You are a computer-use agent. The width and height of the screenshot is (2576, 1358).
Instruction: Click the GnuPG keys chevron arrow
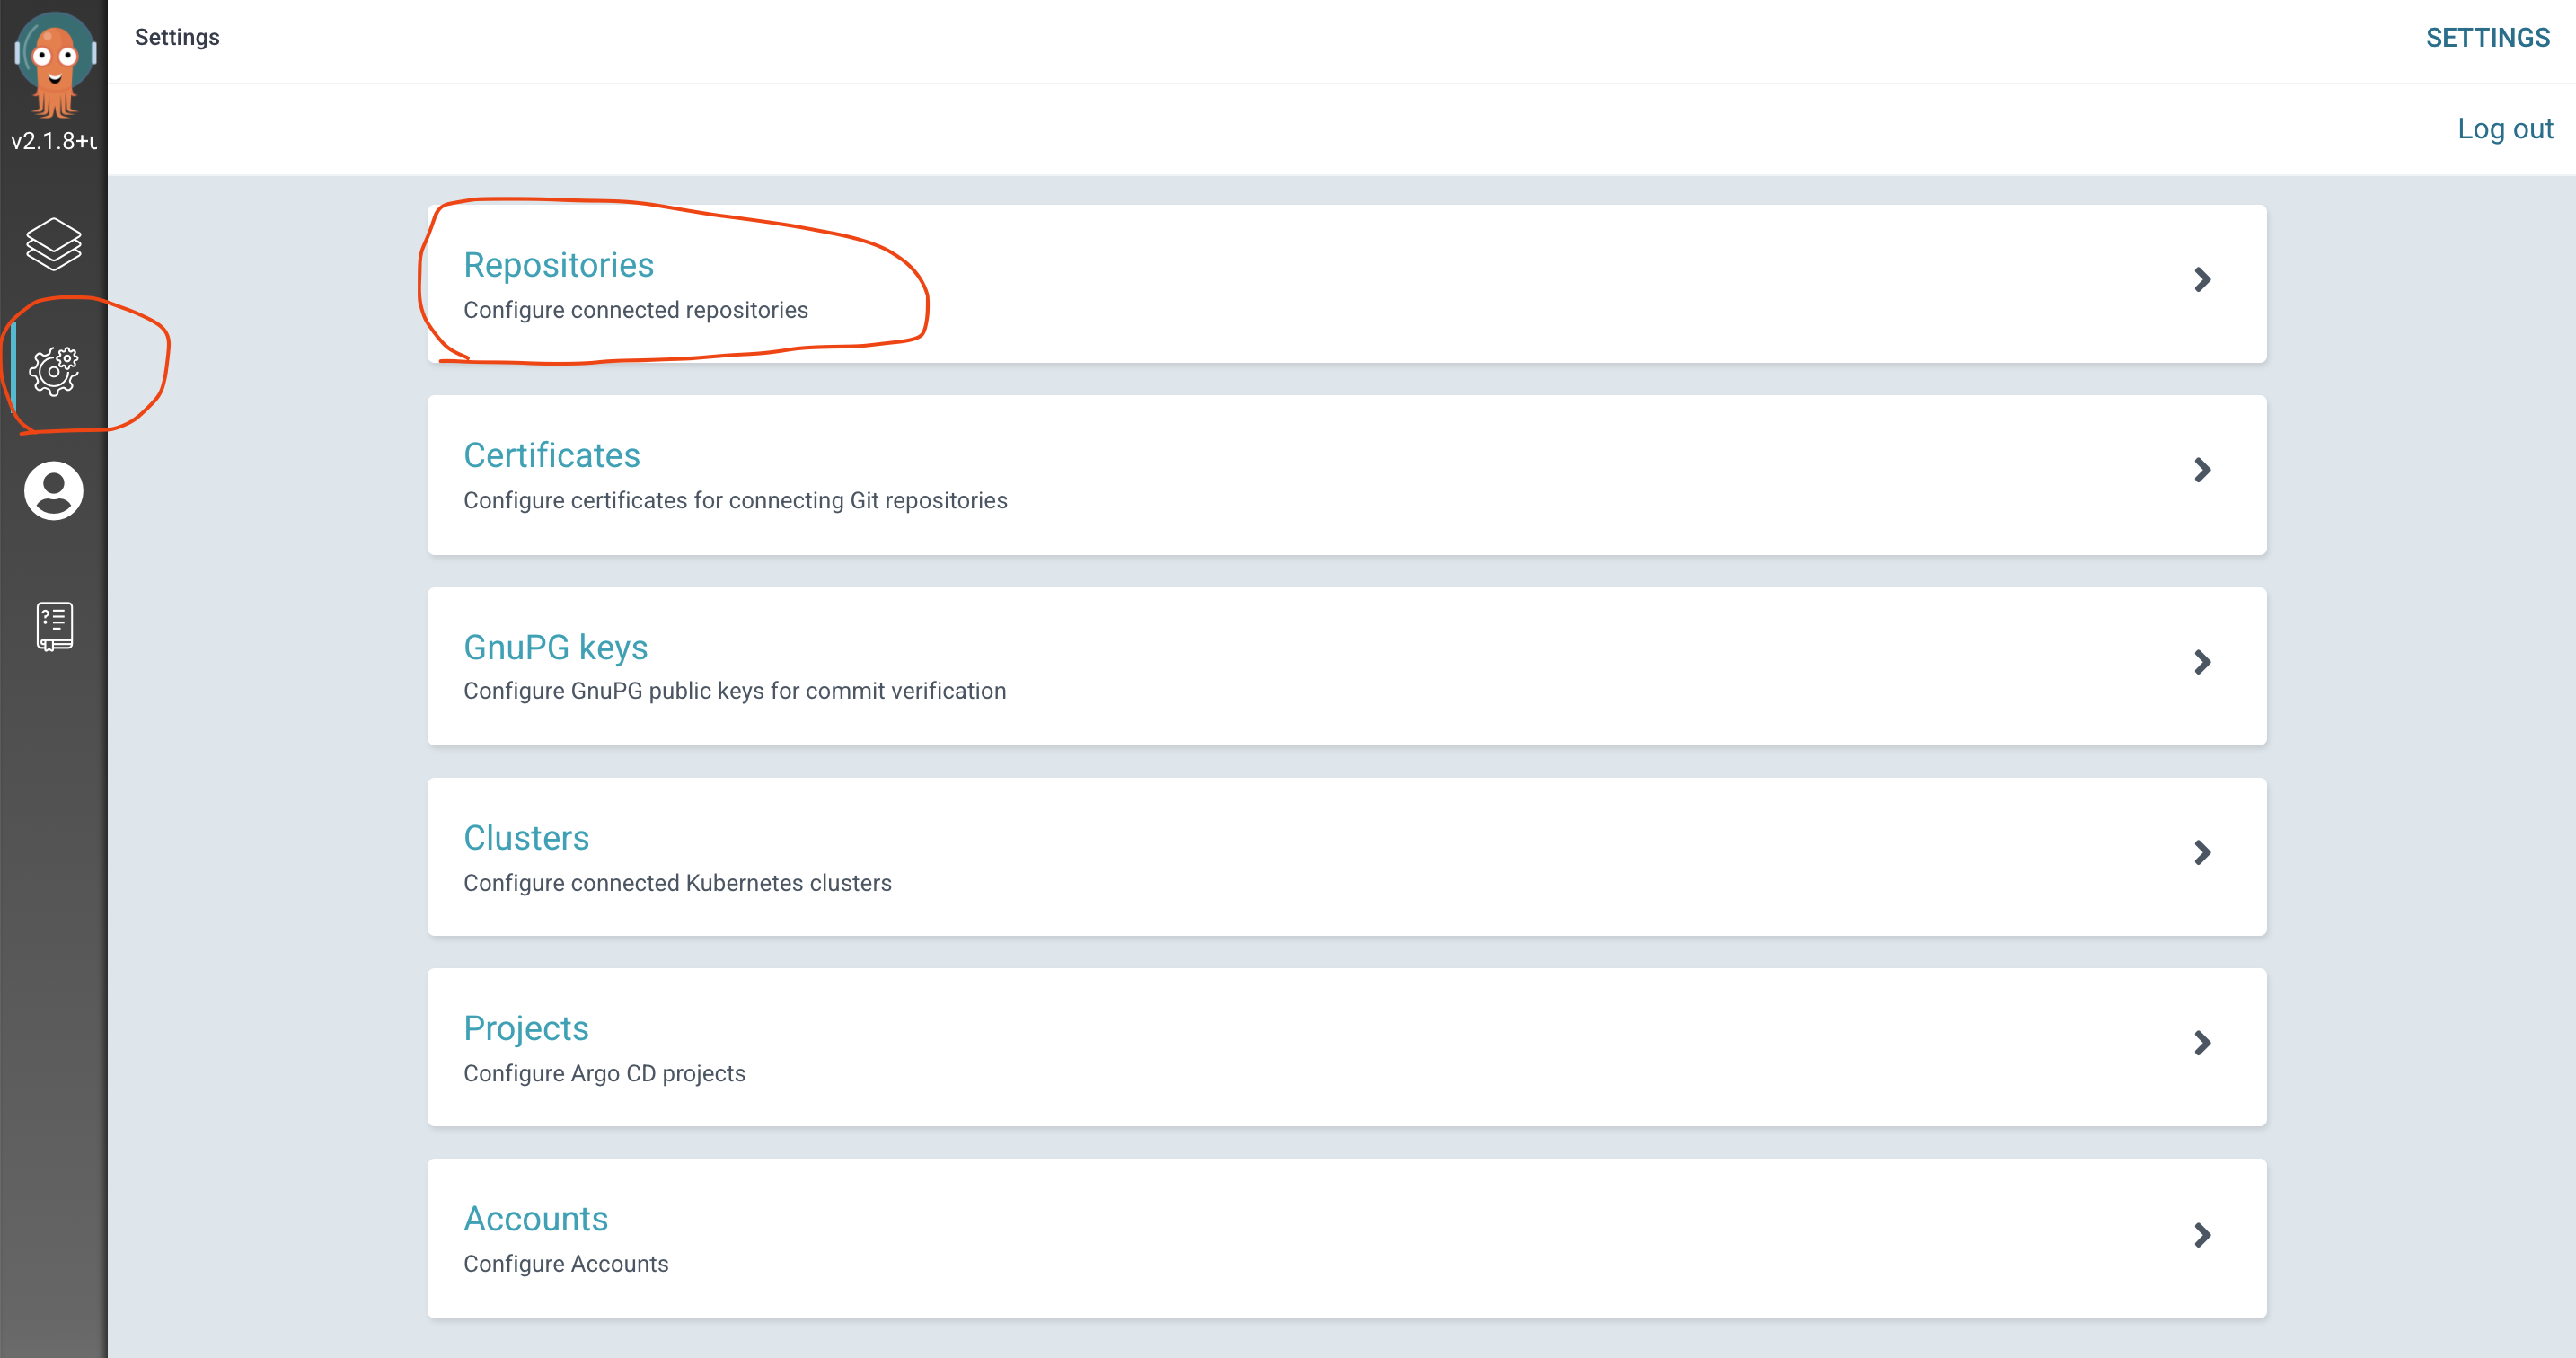pos(2201,662)
